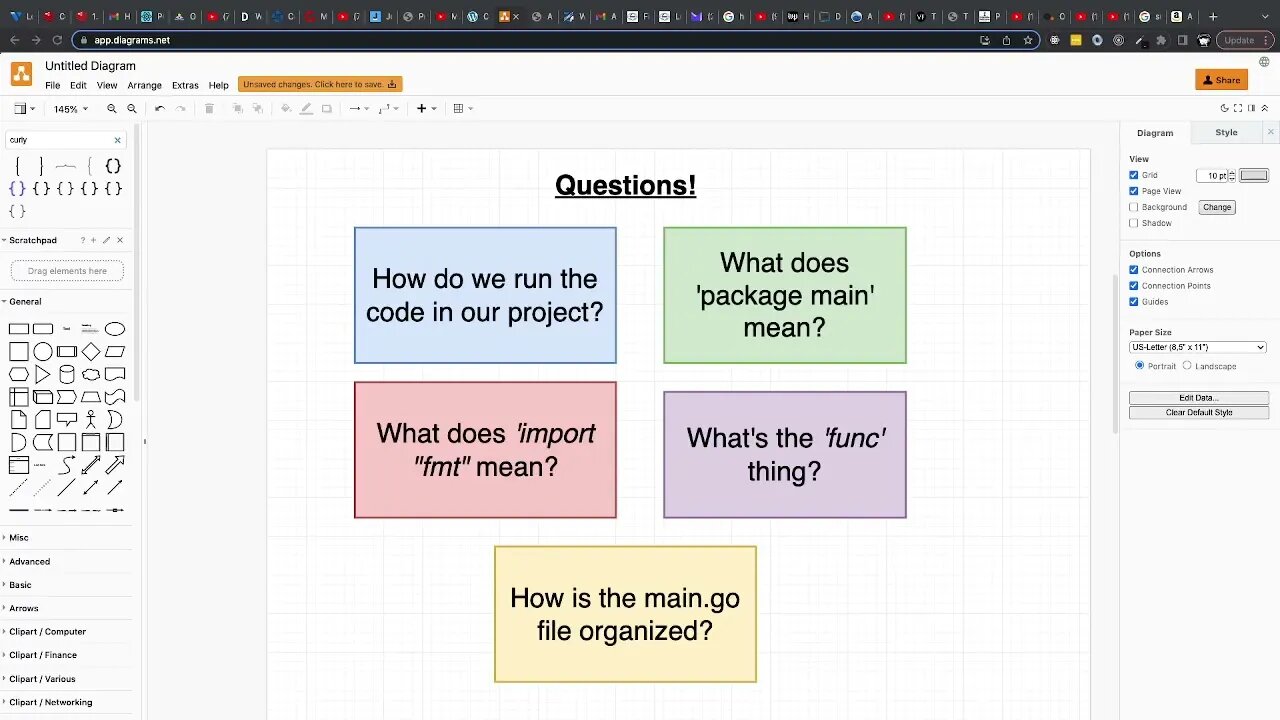Open the Edit menu
Image resolution: width=1280 pixels, height=720 pixels.
78,86
